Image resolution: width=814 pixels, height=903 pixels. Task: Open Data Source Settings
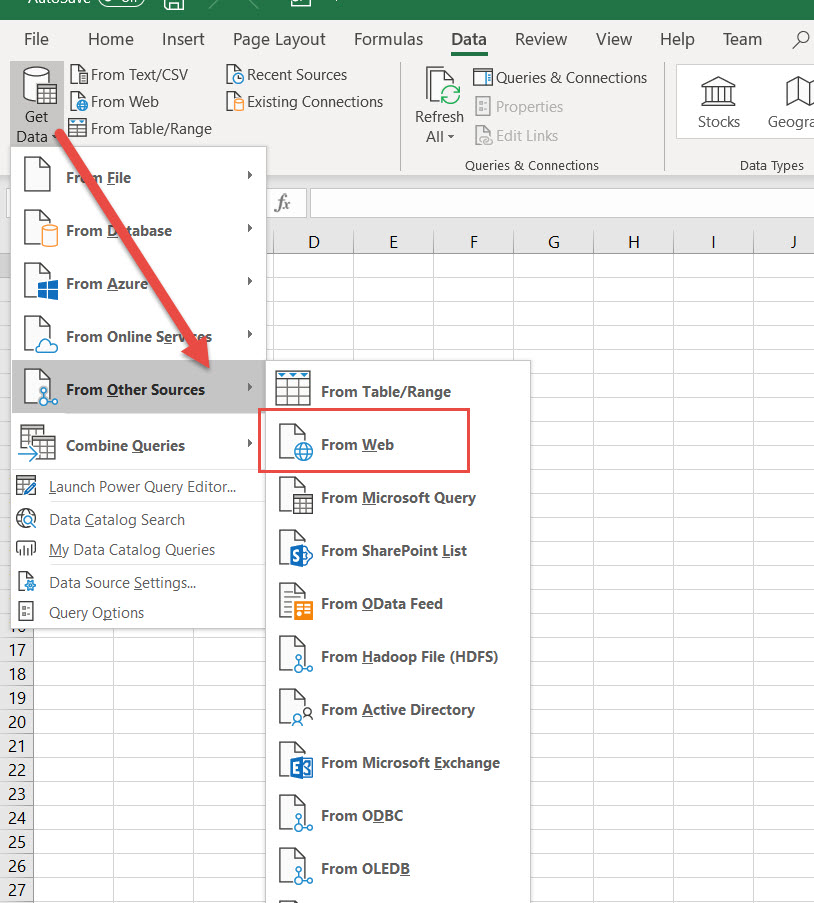[138, 583]
